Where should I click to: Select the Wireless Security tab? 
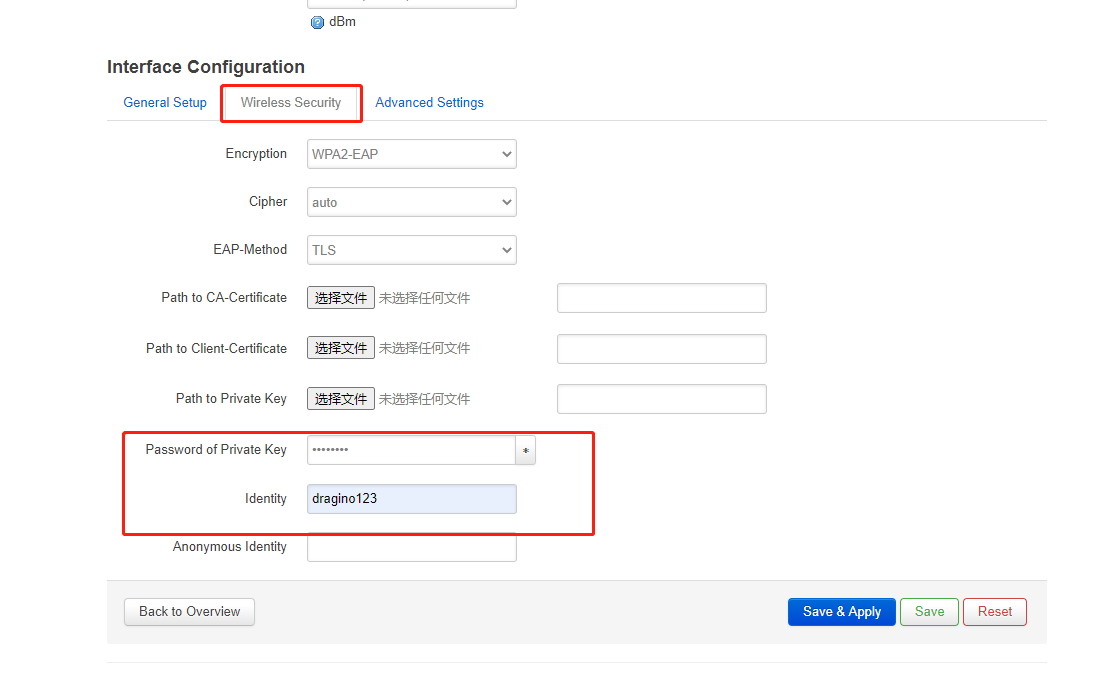click(x=291, y=102)
